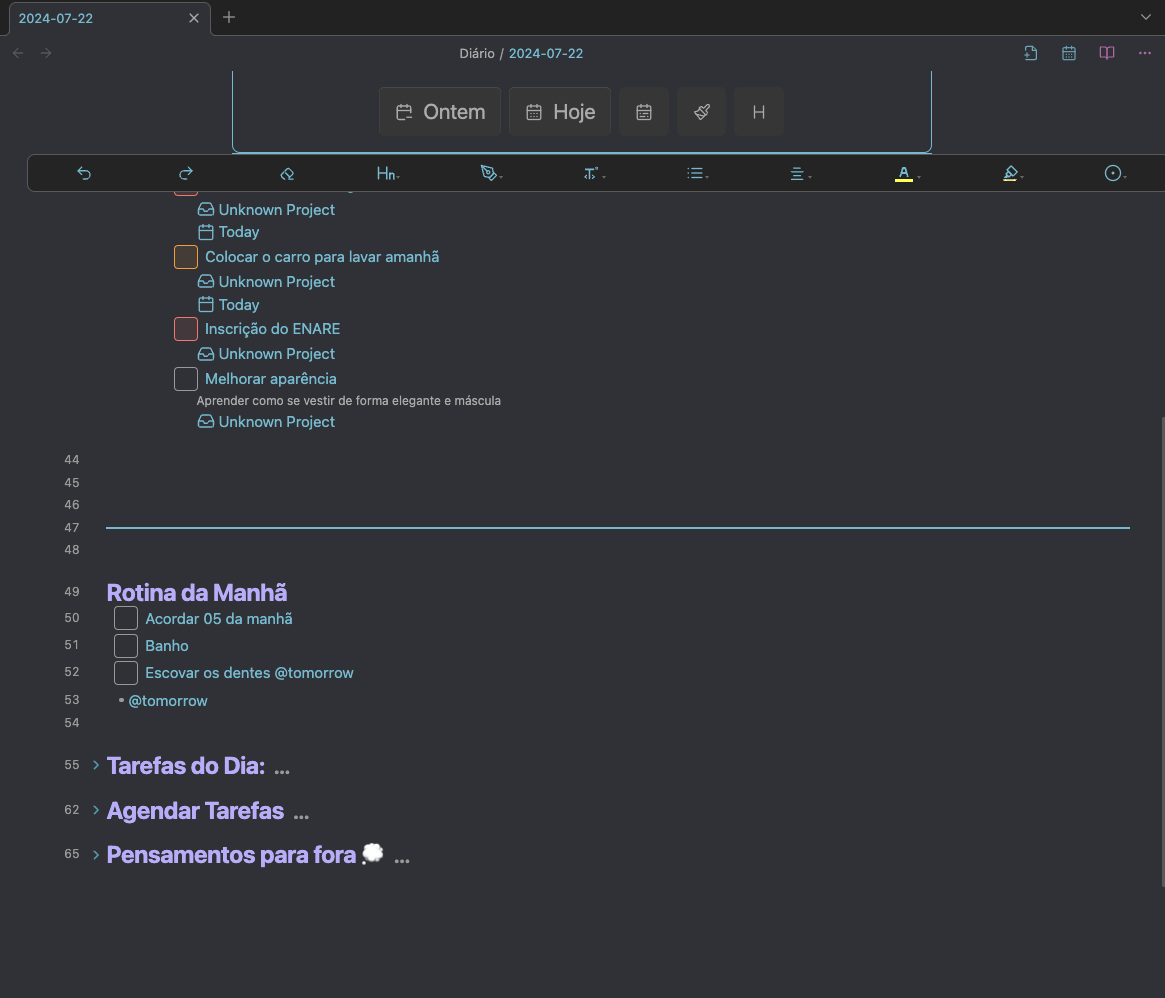Open the calendar icon in top bar
Viewport: 1165px width, 998px height.
[x=1068, y=53]
